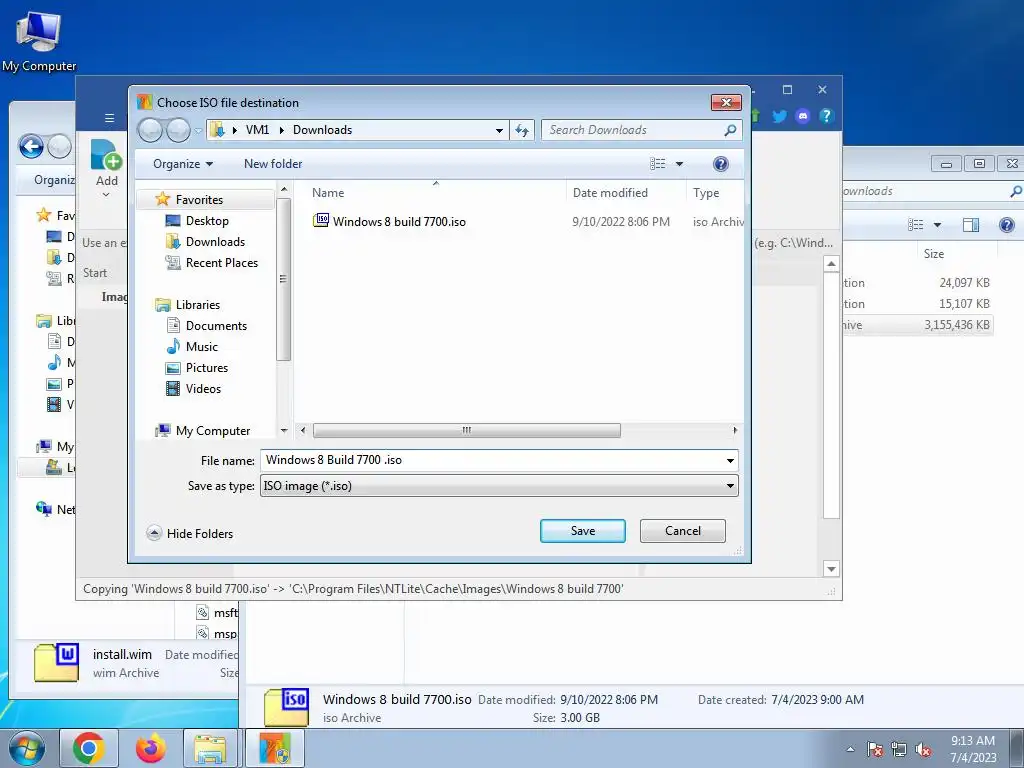Sort by the Name column header

(328, 193)
